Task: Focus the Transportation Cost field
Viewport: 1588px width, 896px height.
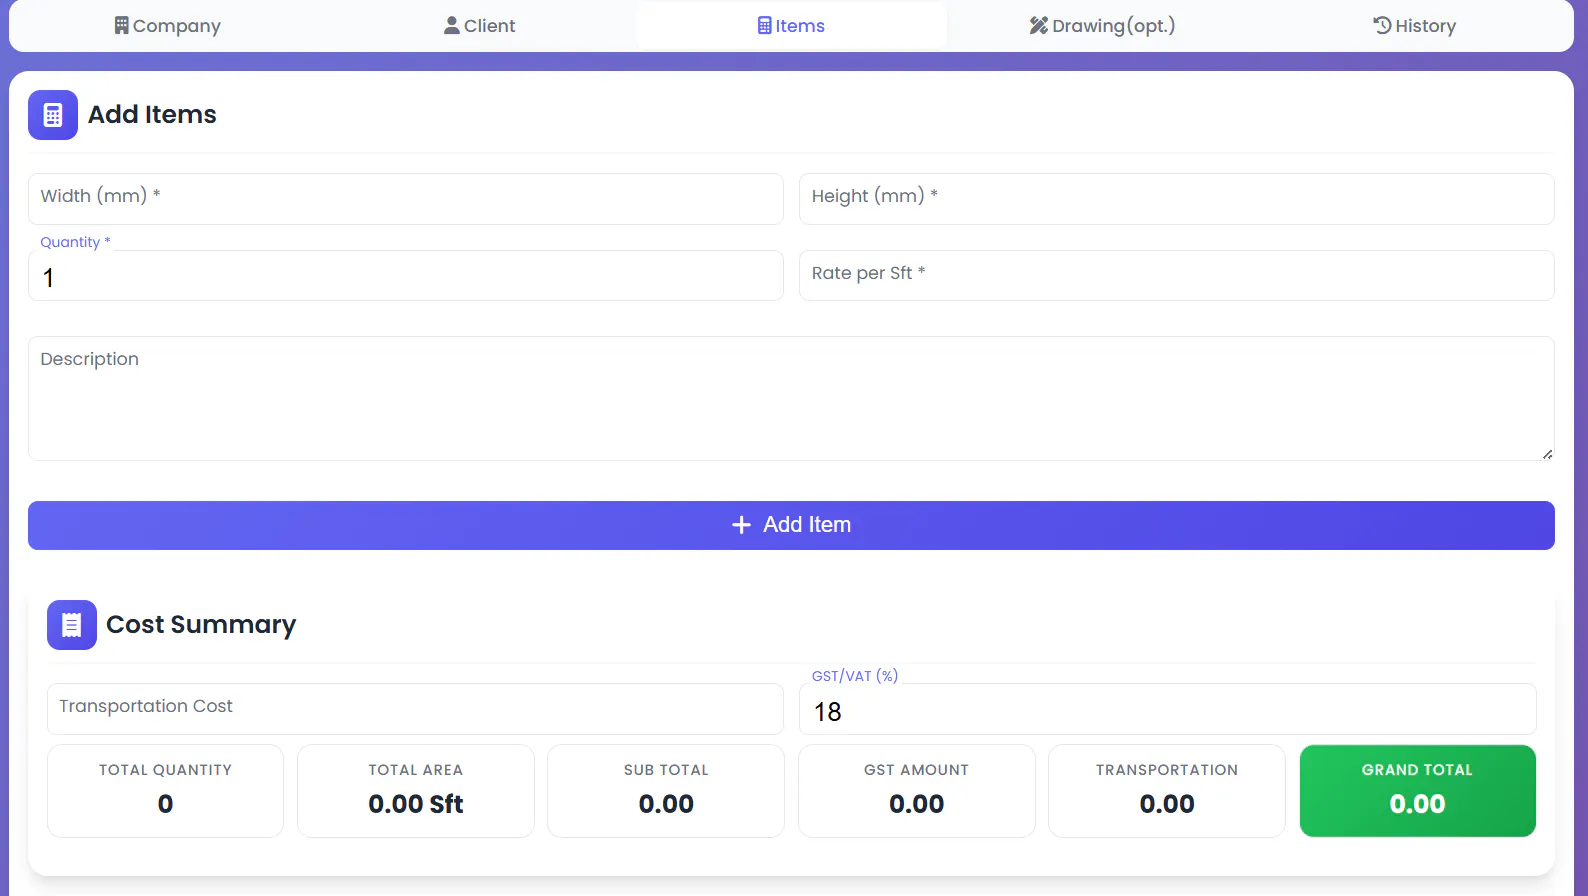Action: pos(415,709)
